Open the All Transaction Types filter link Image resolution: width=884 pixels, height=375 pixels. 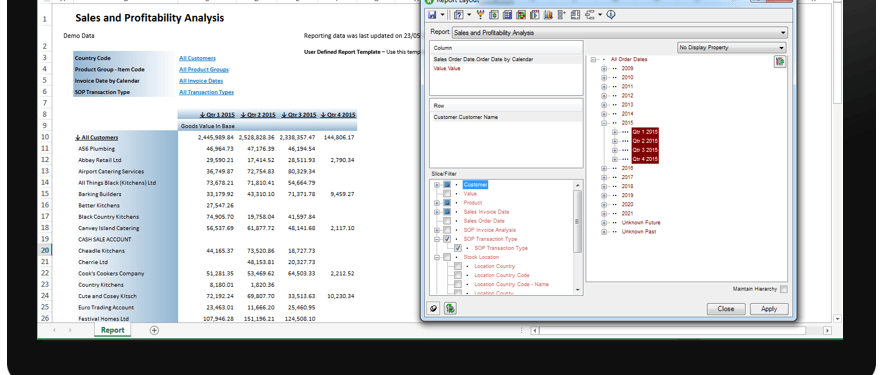click(206, 92)
